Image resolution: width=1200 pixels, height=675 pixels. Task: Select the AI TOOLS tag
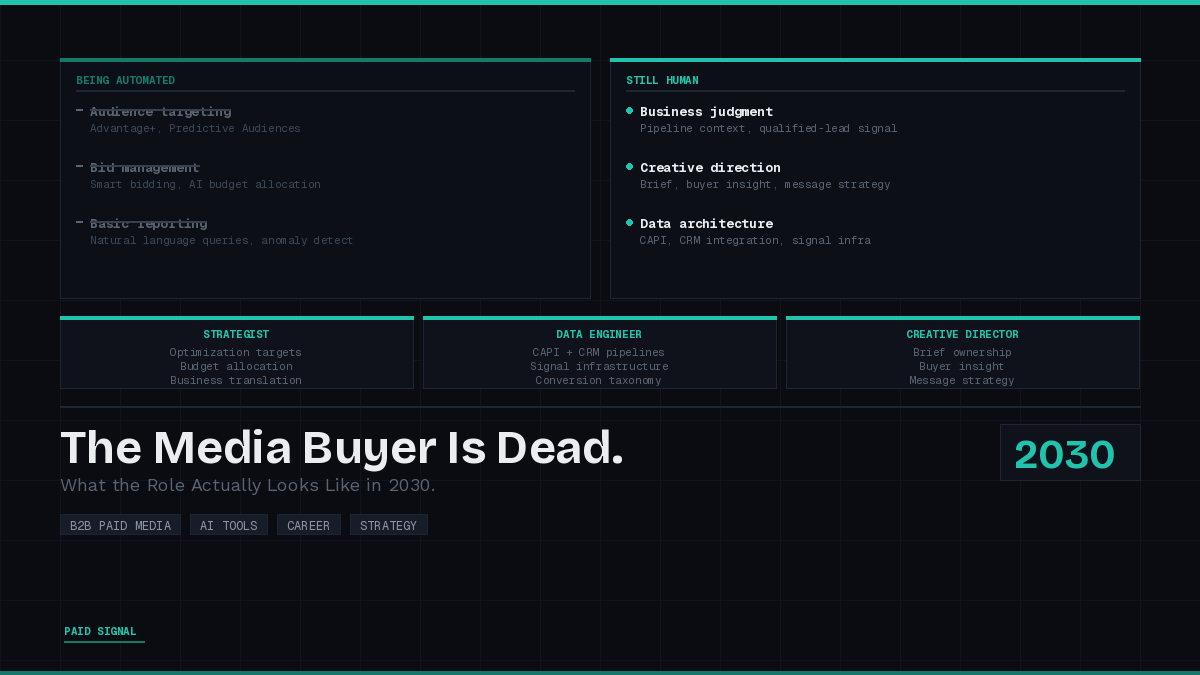tap(228, 525)
